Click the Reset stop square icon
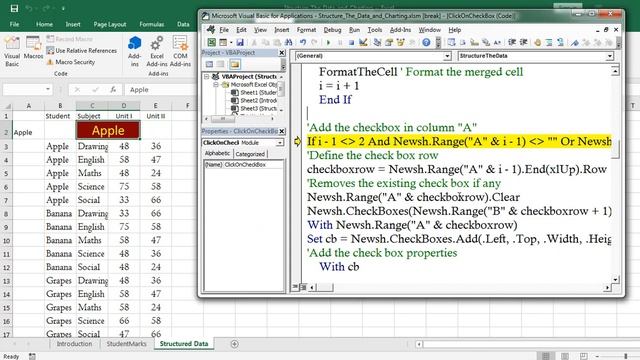The width and height of the screenshot is (640, 360). [351, 42]
